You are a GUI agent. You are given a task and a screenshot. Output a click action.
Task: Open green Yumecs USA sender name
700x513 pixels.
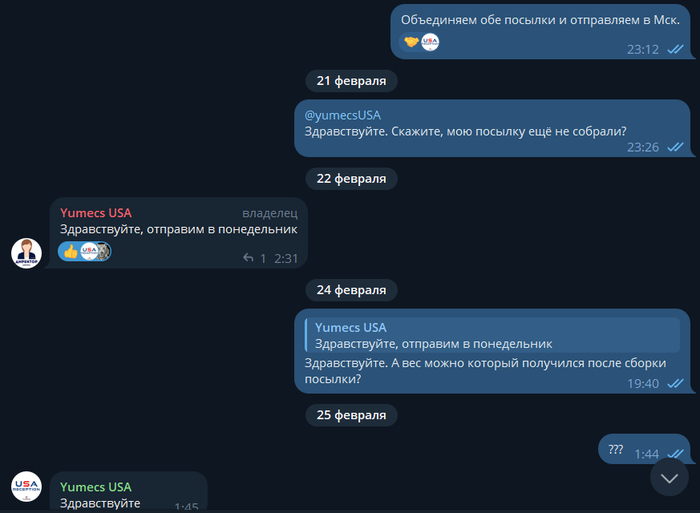click(96, 487)
